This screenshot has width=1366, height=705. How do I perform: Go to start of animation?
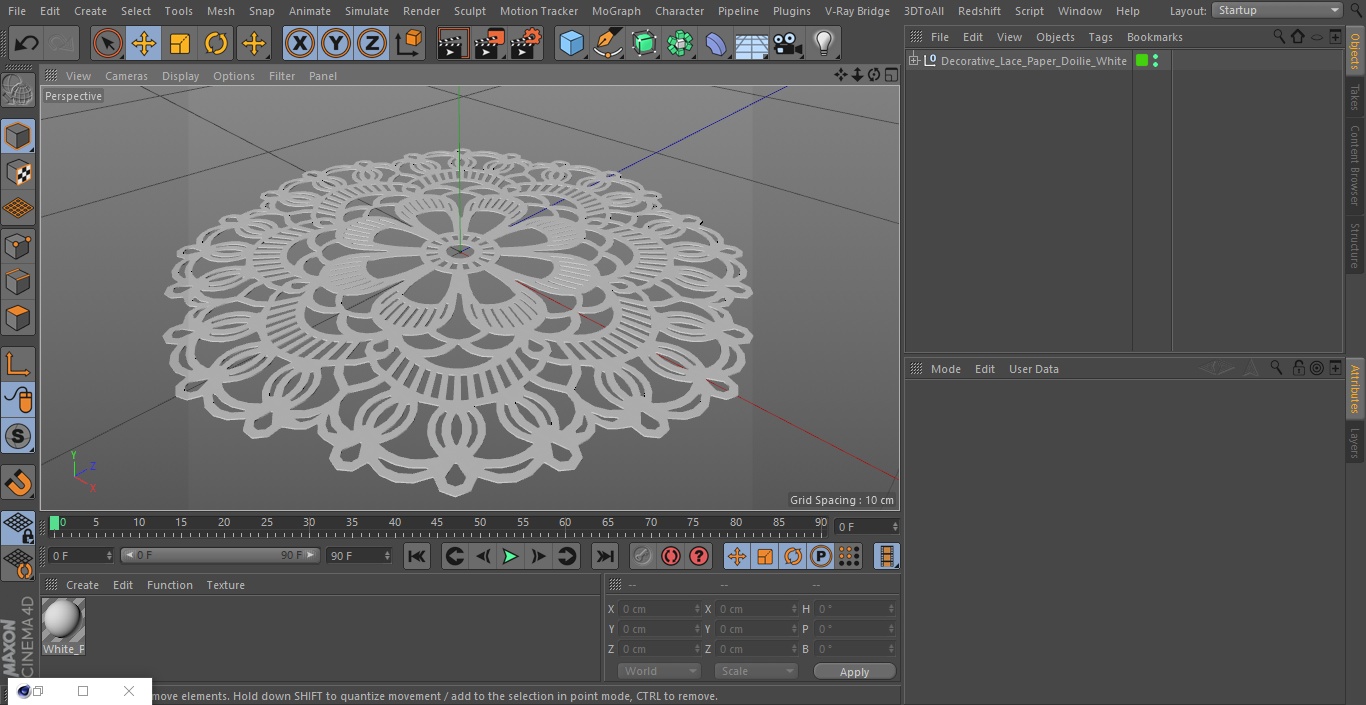417,556
